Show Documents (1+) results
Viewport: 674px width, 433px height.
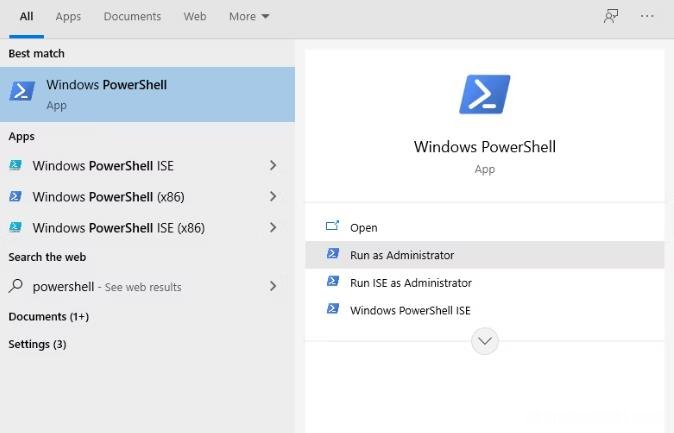(49, 317)
